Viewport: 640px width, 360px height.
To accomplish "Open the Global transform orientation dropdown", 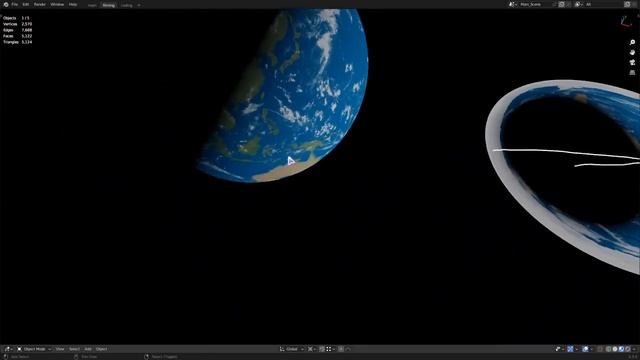I will pyautogui.click(x=292, y=349).
